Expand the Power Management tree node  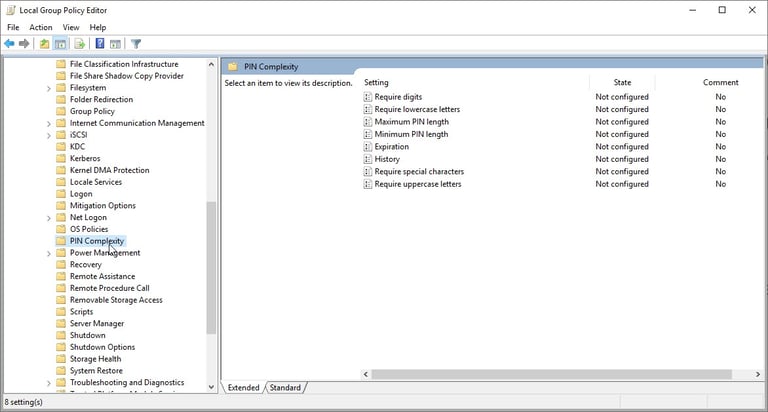click(x=48, y=253)
